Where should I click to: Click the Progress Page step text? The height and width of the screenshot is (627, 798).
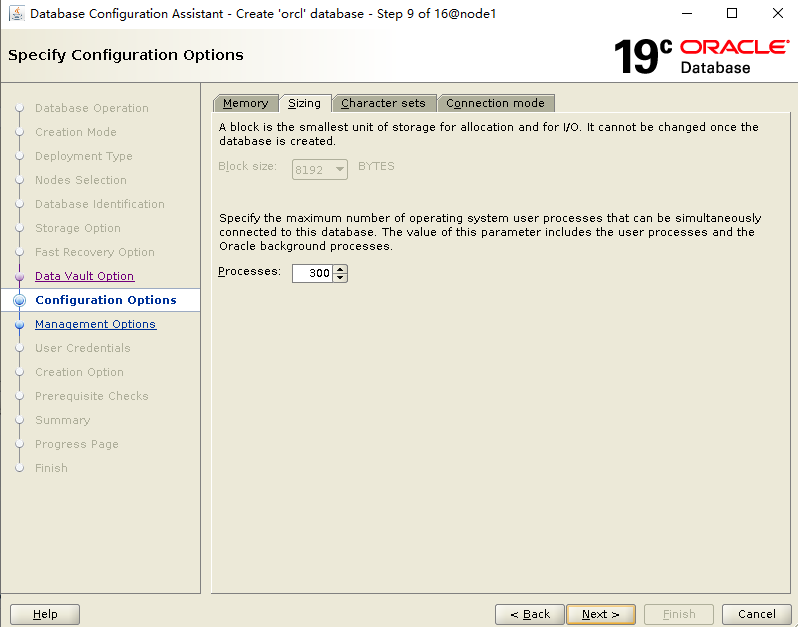tap(77, 444)
